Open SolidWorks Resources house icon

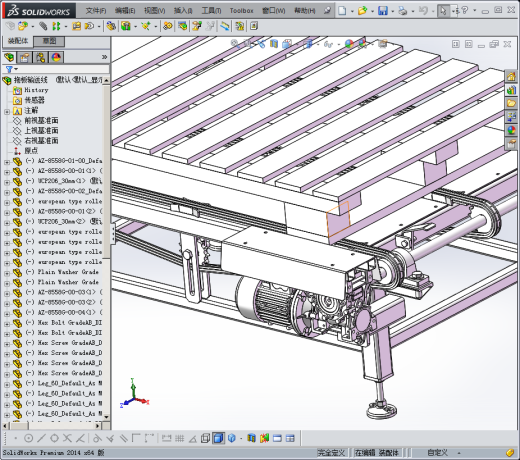511,77
